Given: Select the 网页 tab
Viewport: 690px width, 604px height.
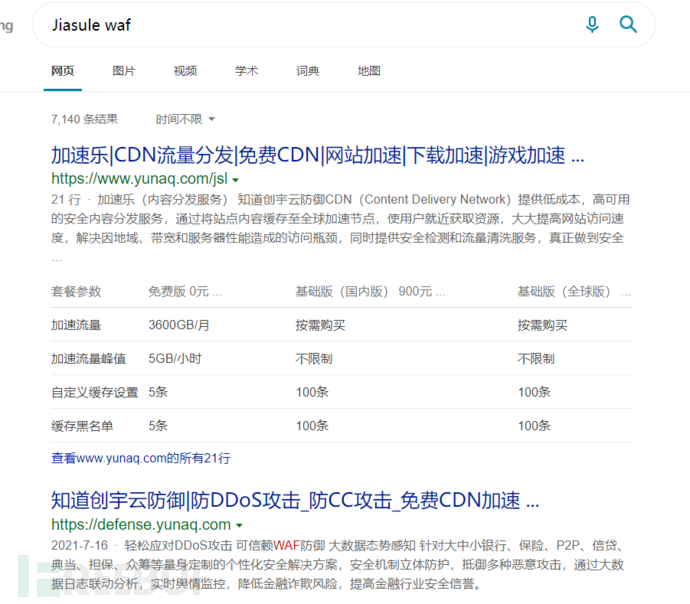Looking at the screenshot, I should coord(62,71).
